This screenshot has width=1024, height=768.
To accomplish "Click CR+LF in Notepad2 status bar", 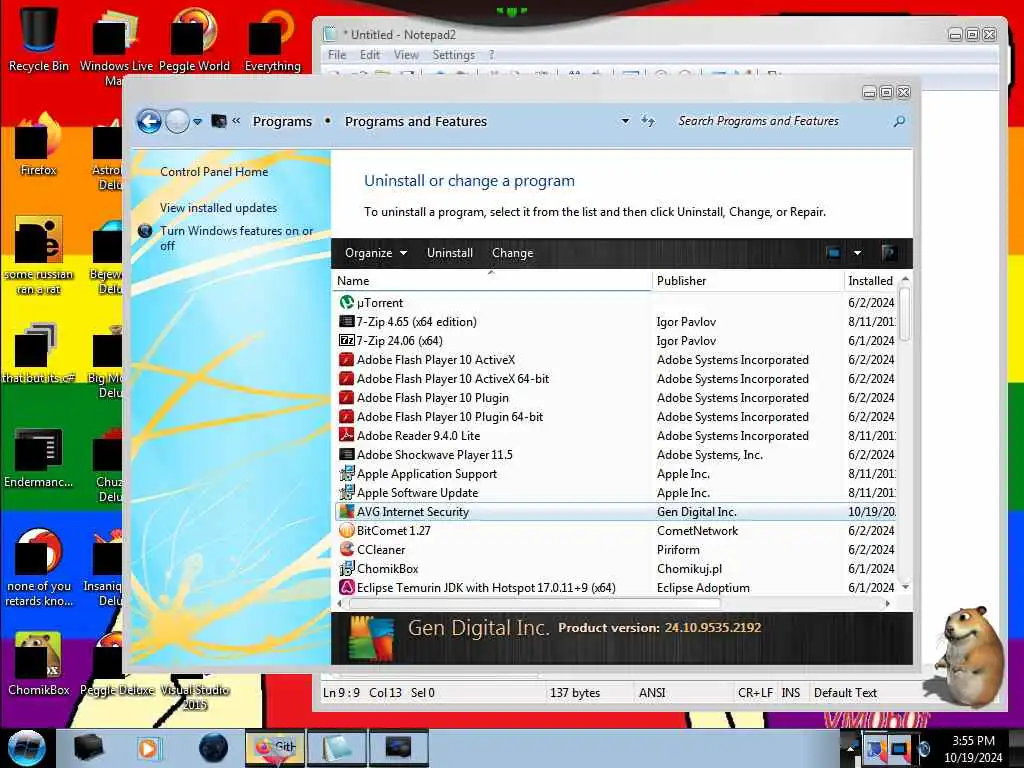I will [x=755, y=693].
